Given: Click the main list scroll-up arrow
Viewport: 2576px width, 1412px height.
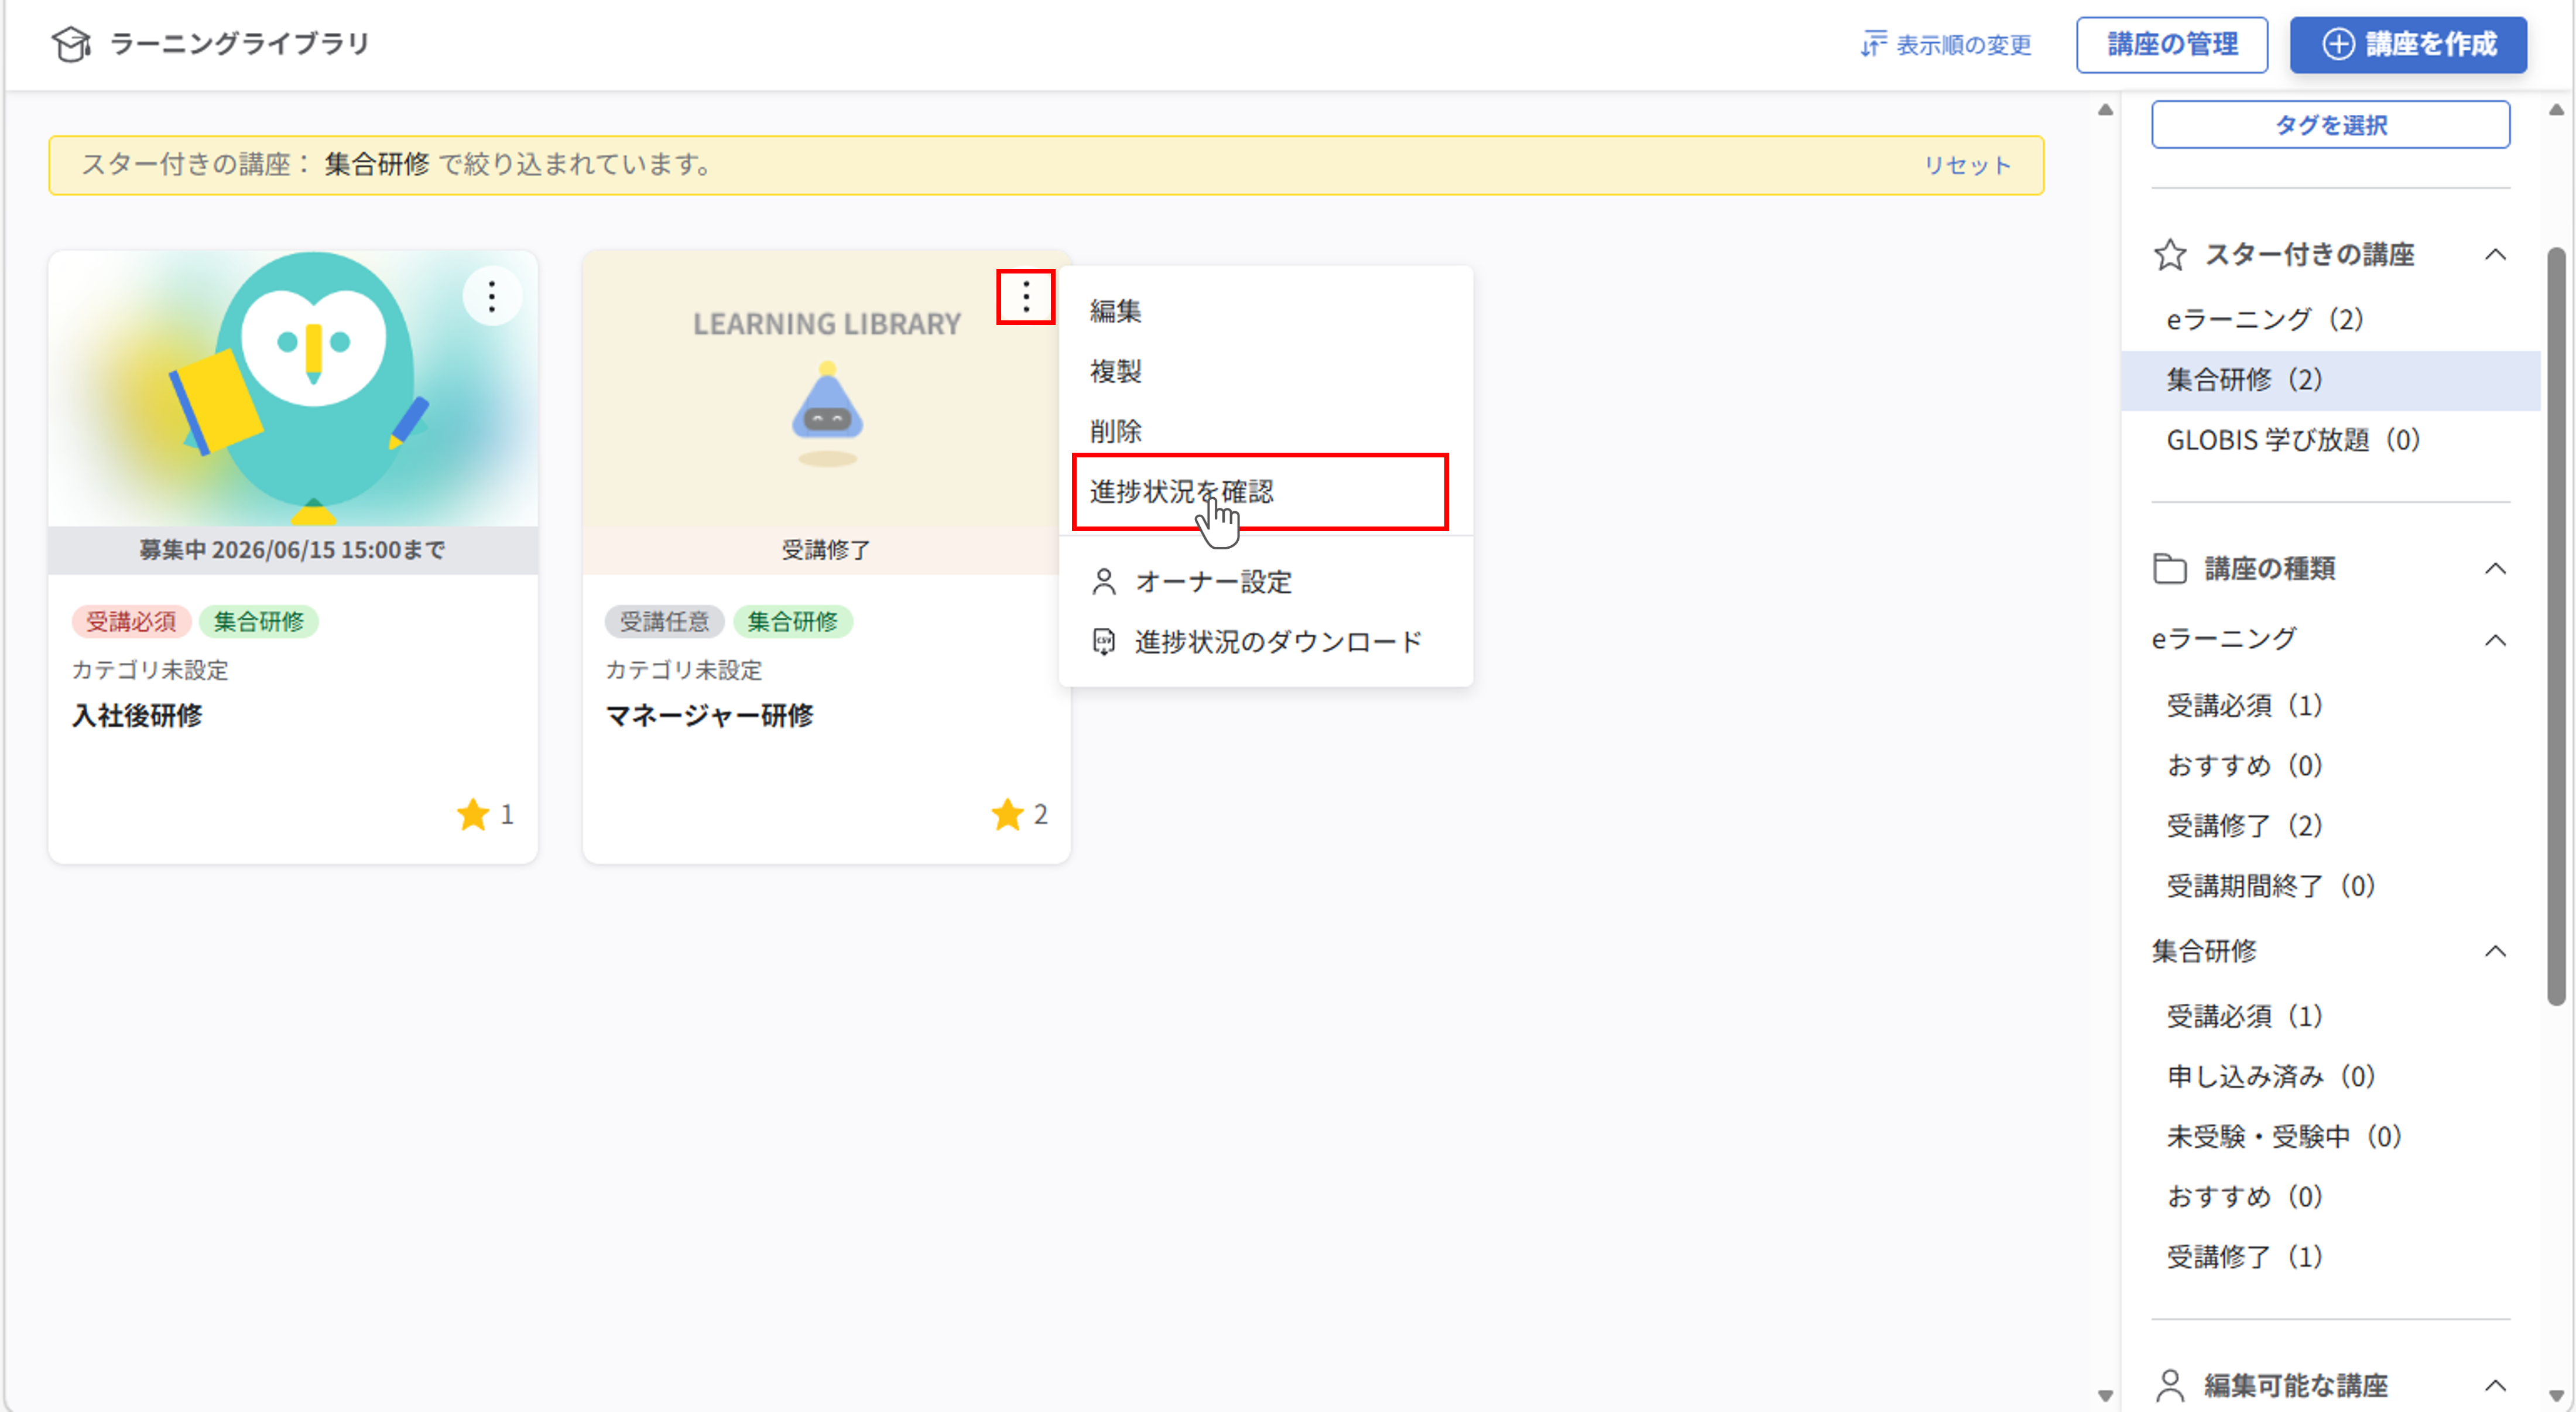Looking at the screenshot, I should 2105,109.
